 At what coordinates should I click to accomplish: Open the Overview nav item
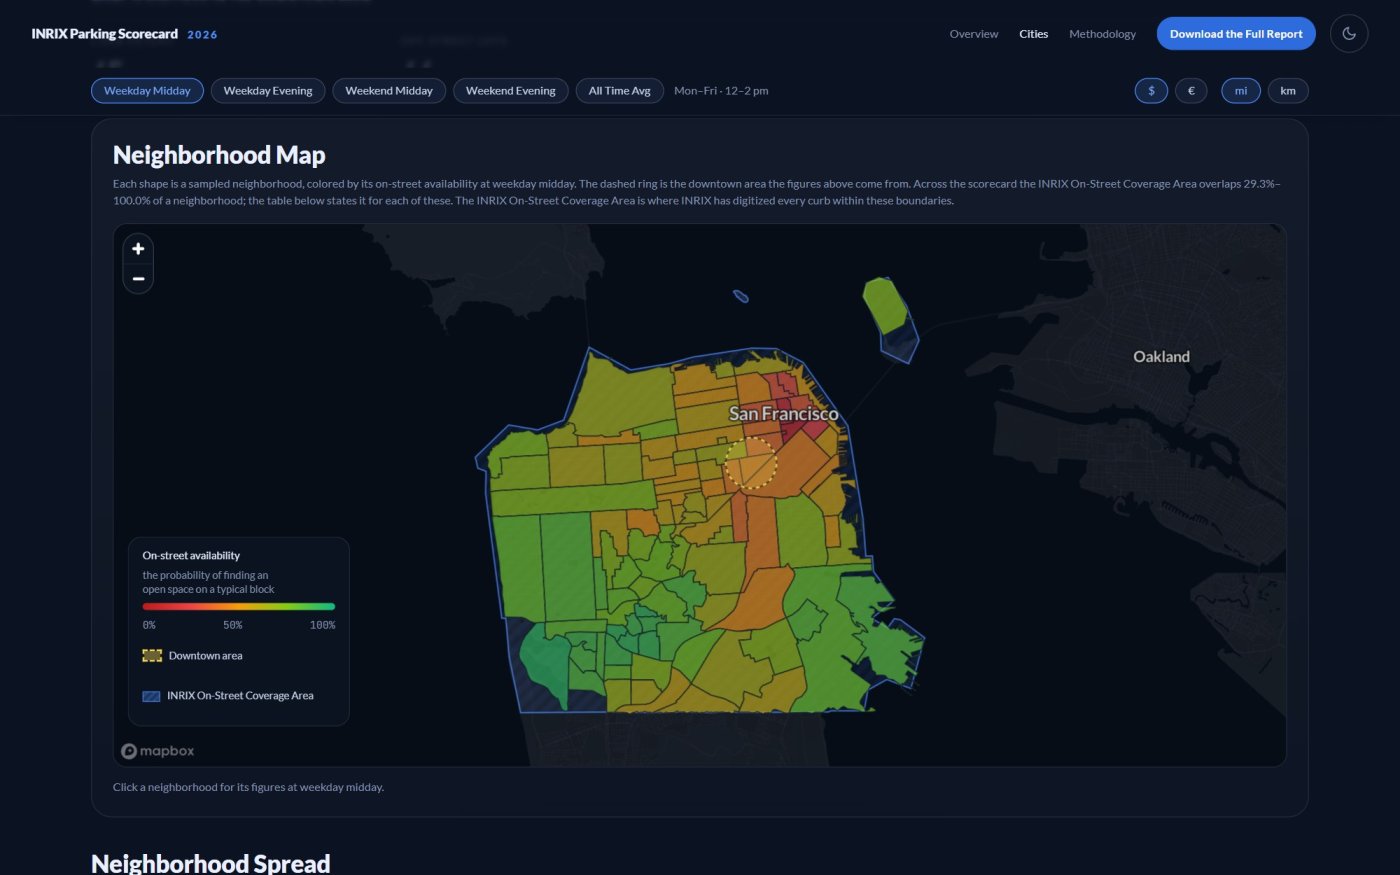coord(974,34)
